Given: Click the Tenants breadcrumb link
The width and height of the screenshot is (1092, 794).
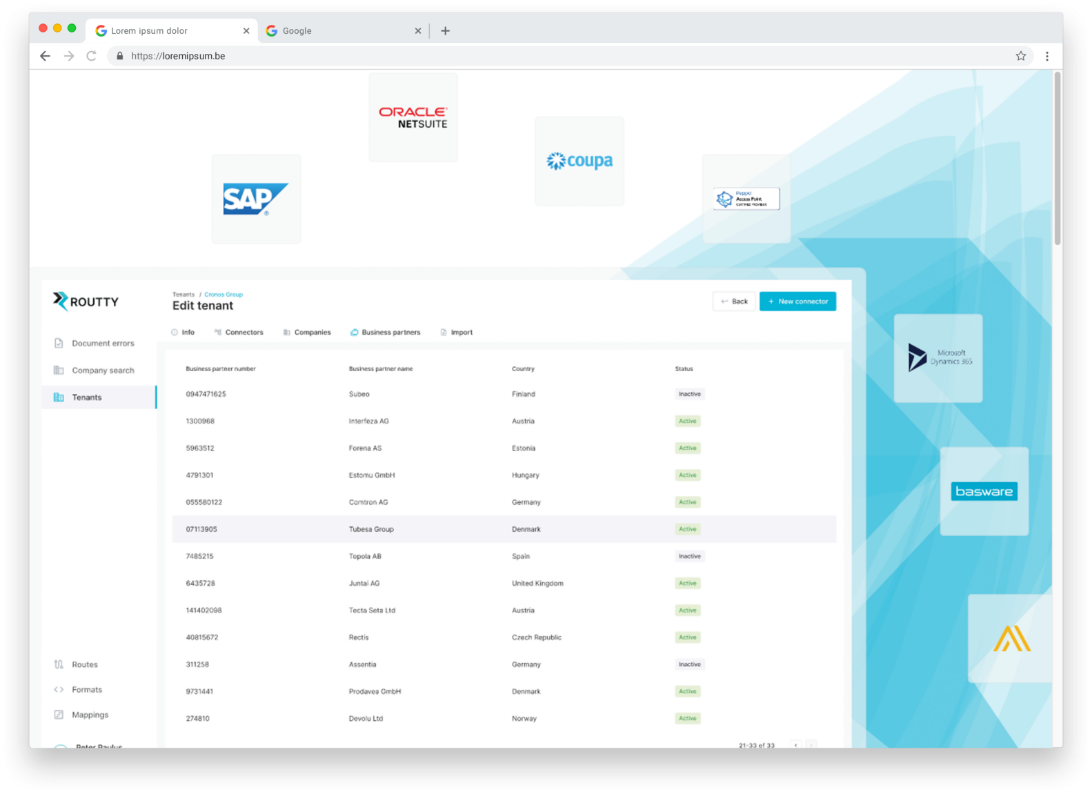Looking at the screenshot, I should pos(183,295).
